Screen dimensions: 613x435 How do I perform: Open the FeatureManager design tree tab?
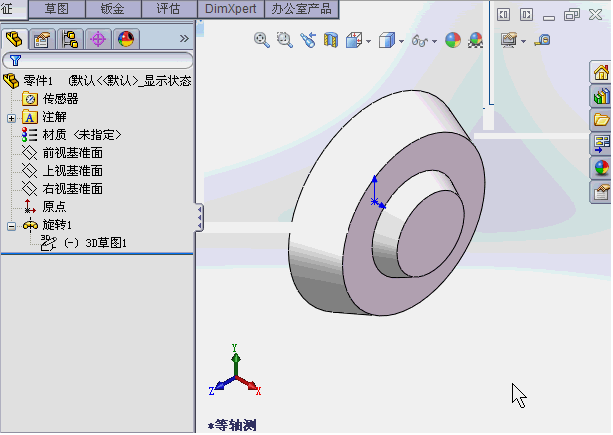(14, 39)
